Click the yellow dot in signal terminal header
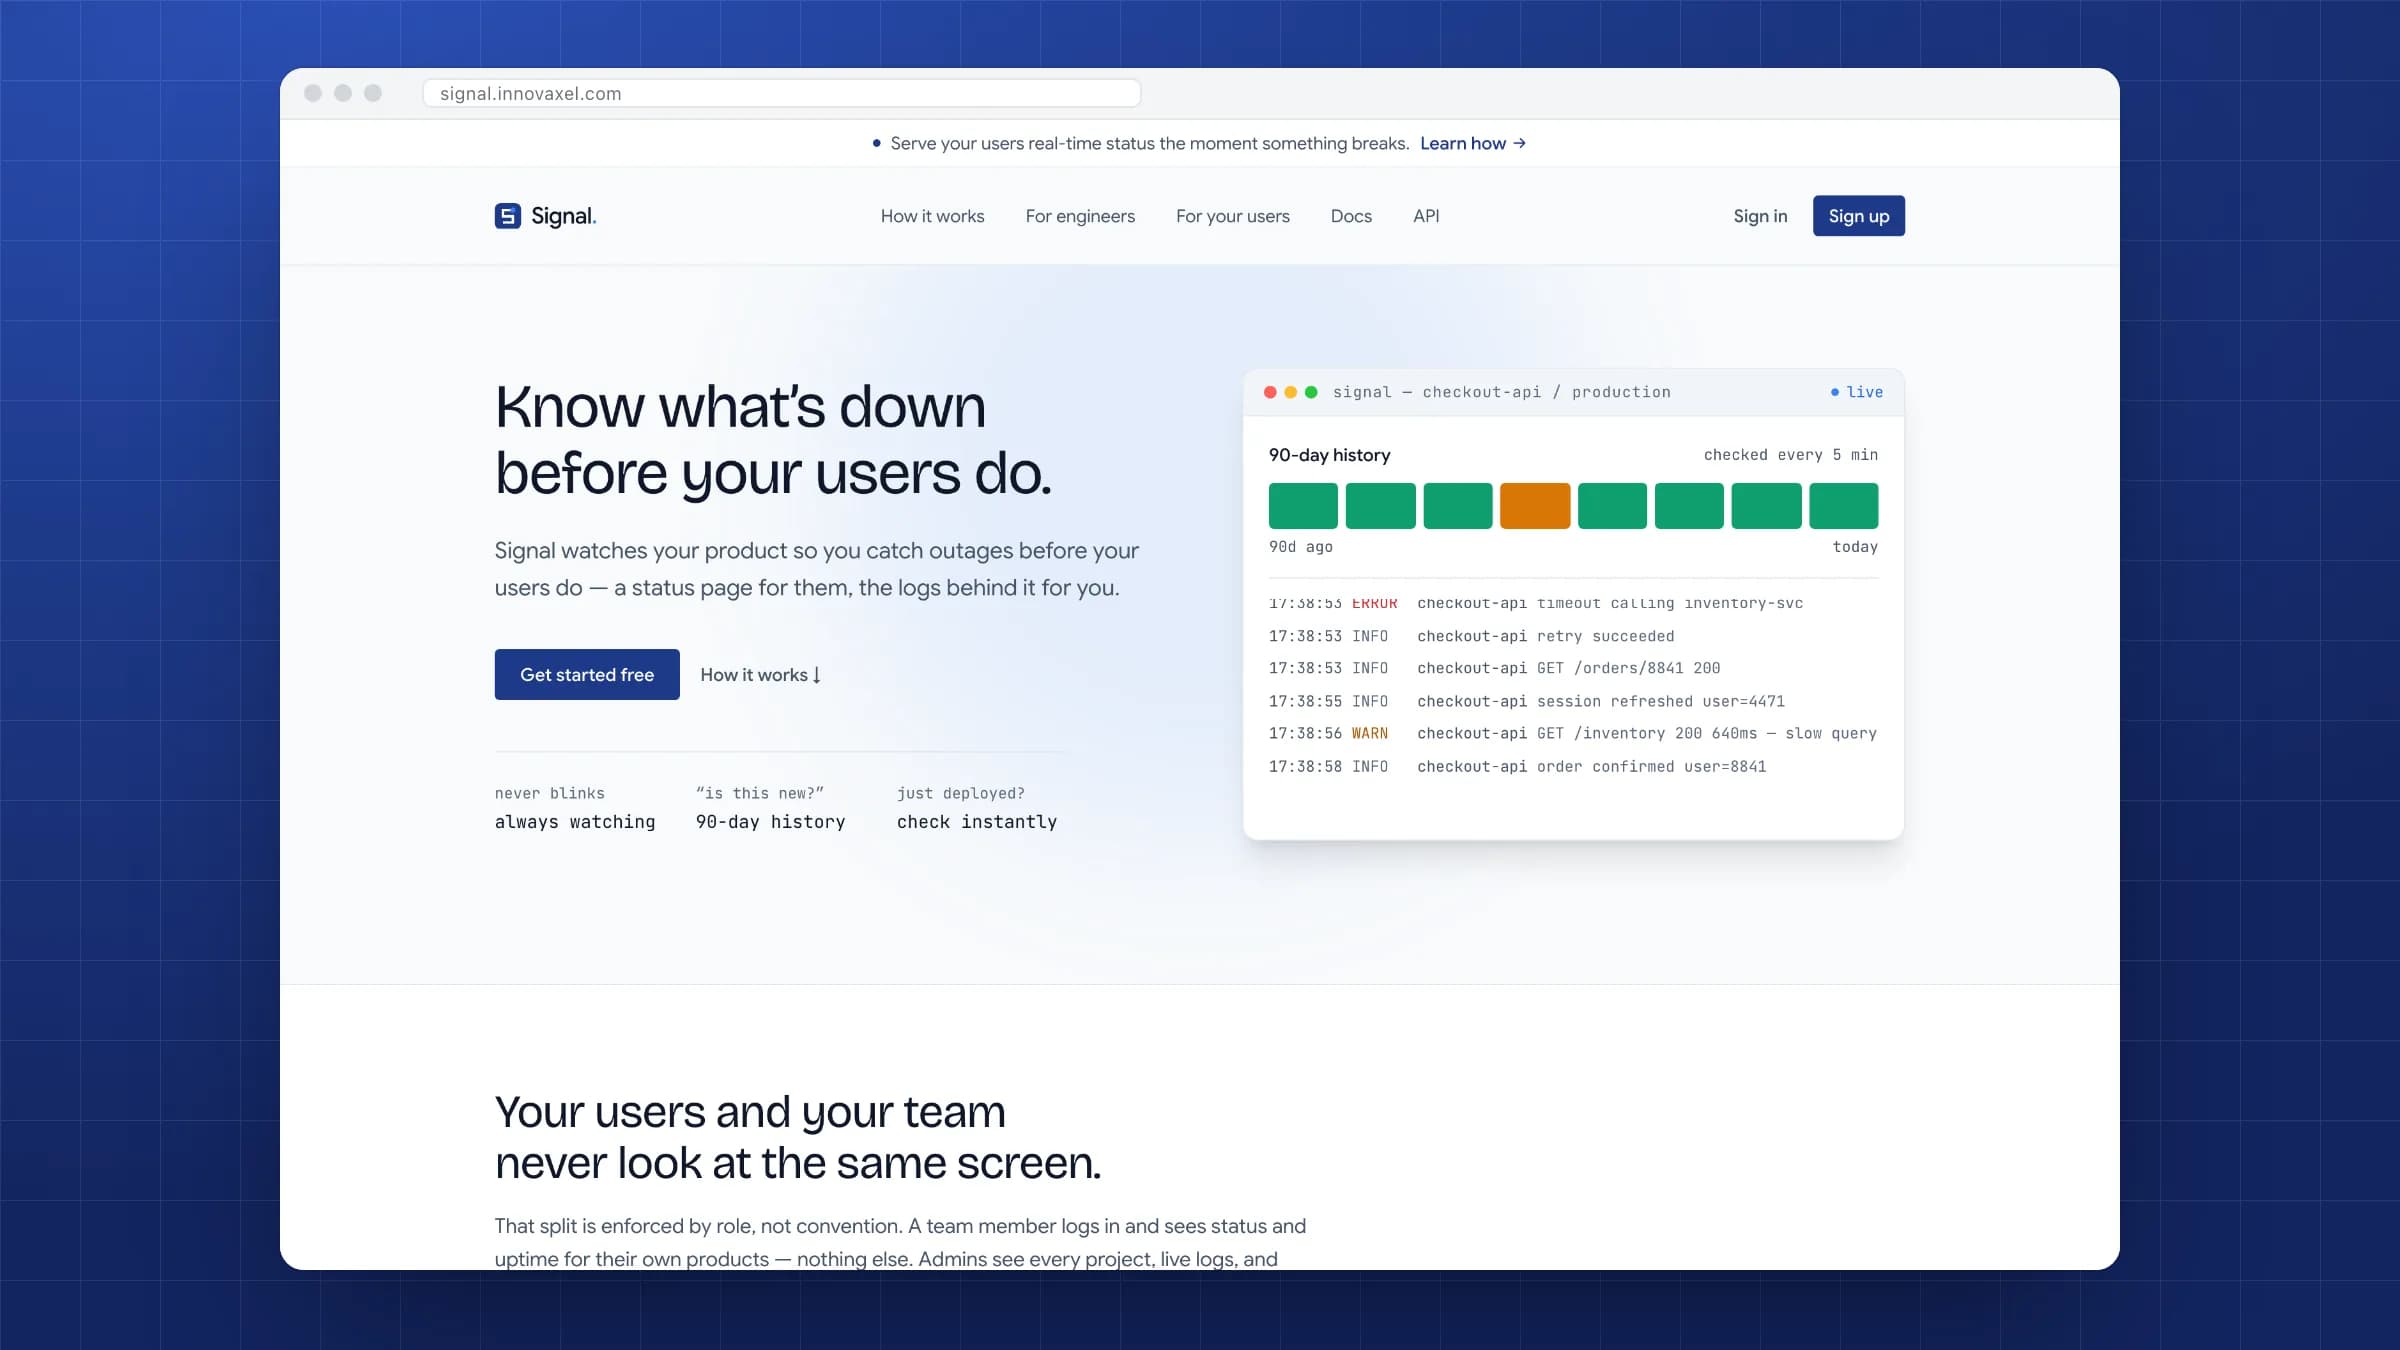 coord(1290,392)
